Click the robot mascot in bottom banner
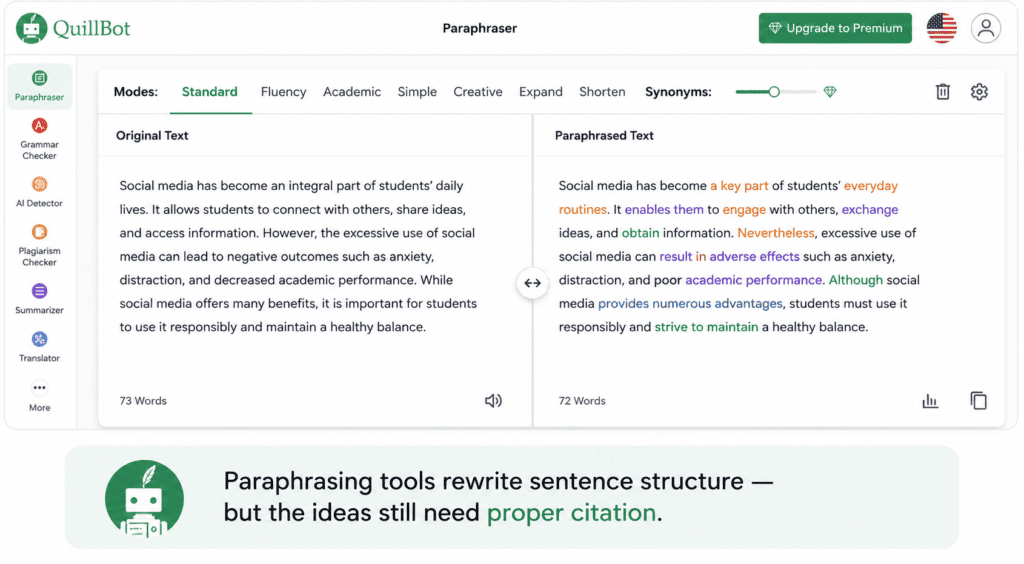This screenshot has width=1024, height=564. (144, 499)
